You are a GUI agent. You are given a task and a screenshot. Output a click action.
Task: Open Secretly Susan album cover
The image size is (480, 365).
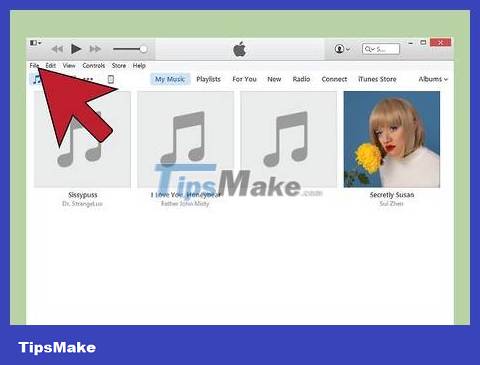point(392,139)
